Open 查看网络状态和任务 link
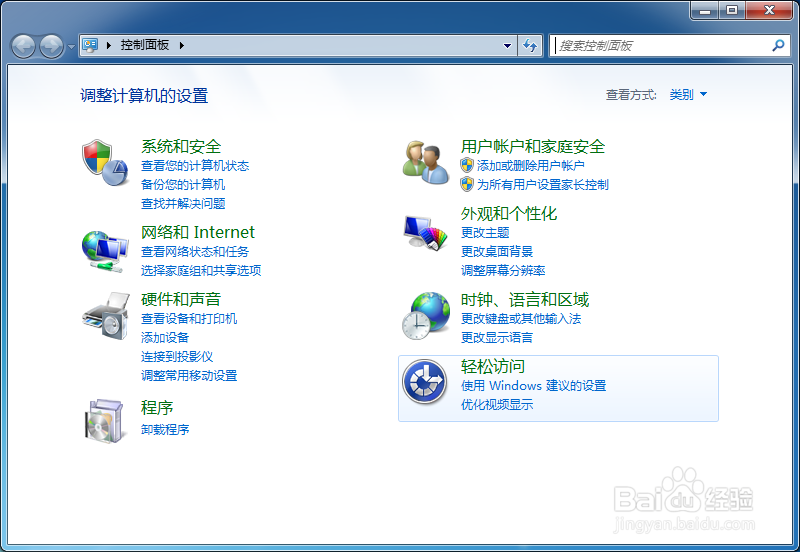The image size is (800, 552). click(x=195, y=251)
